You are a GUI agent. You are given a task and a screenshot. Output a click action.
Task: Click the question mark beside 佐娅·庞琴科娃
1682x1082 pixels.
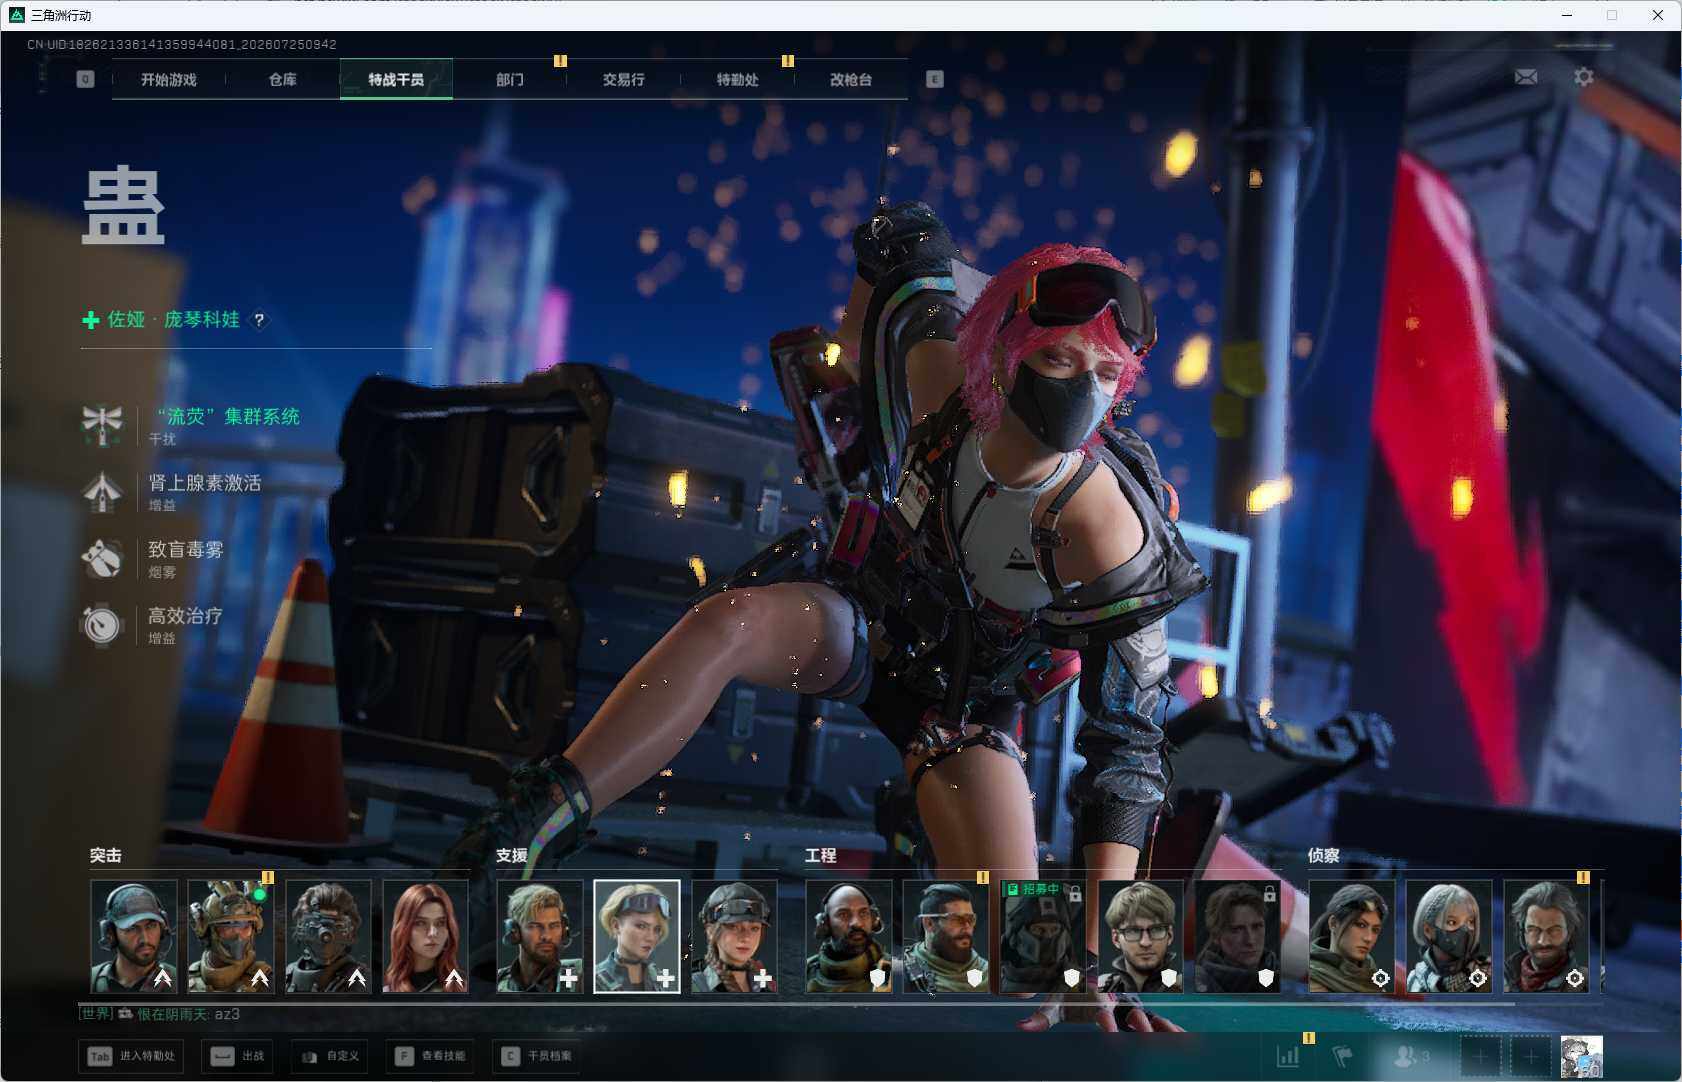(x=259, y=320)
